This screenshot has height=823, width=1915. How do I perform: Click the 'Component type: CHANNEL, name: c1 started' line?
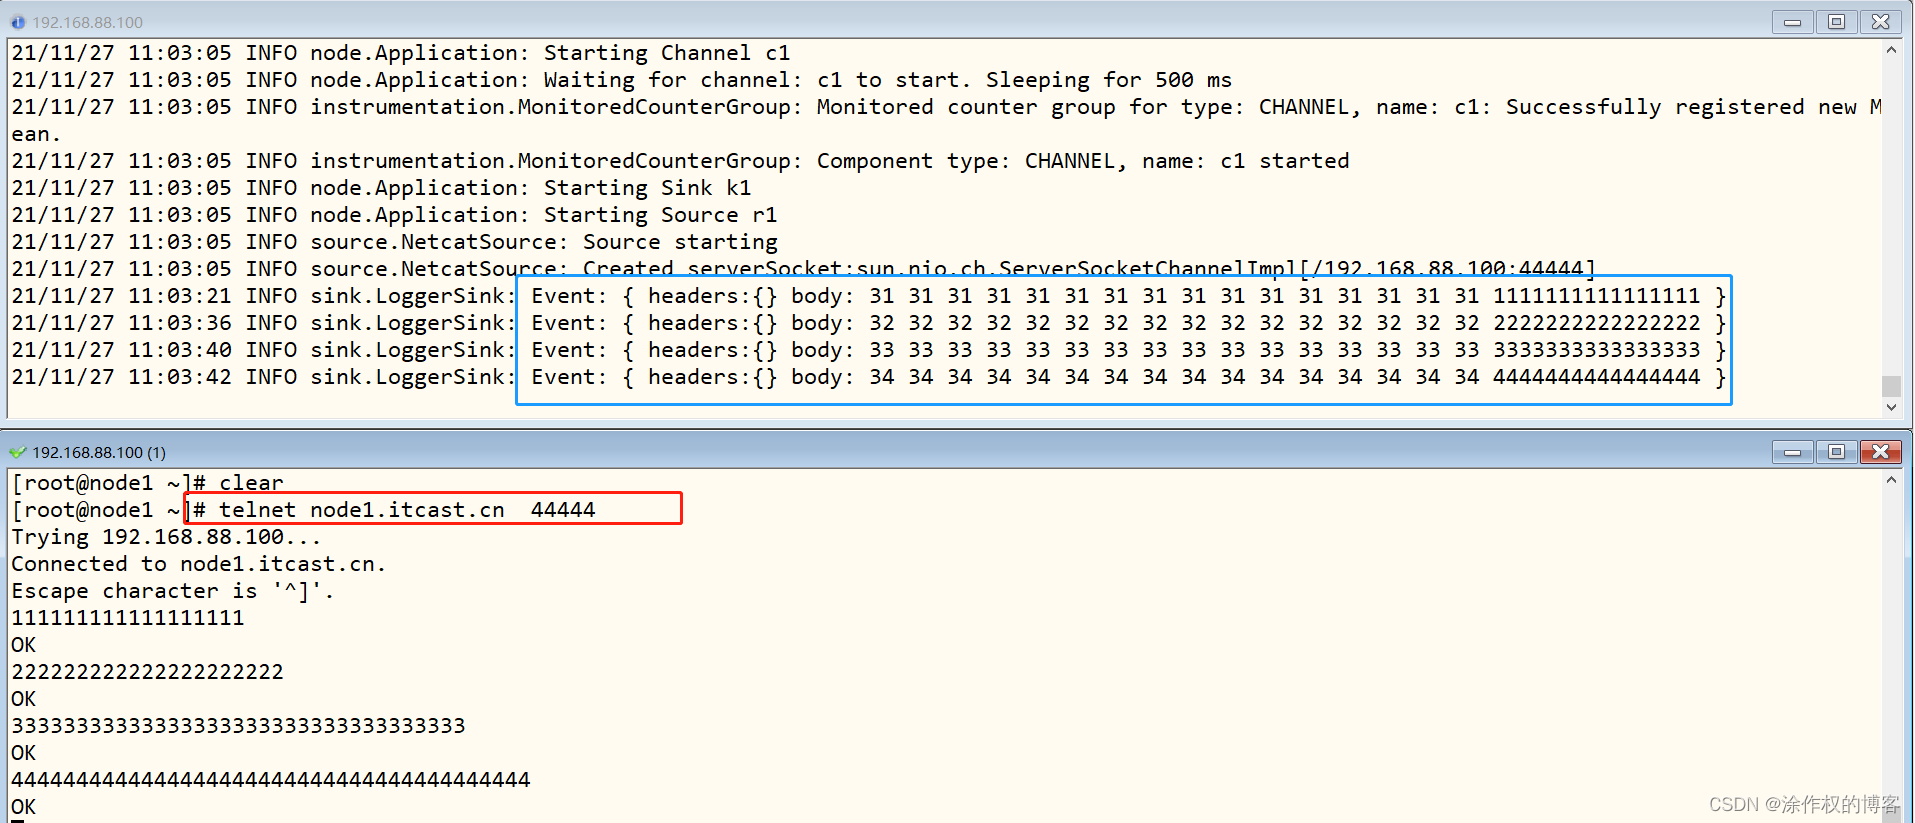coord(680,161)
